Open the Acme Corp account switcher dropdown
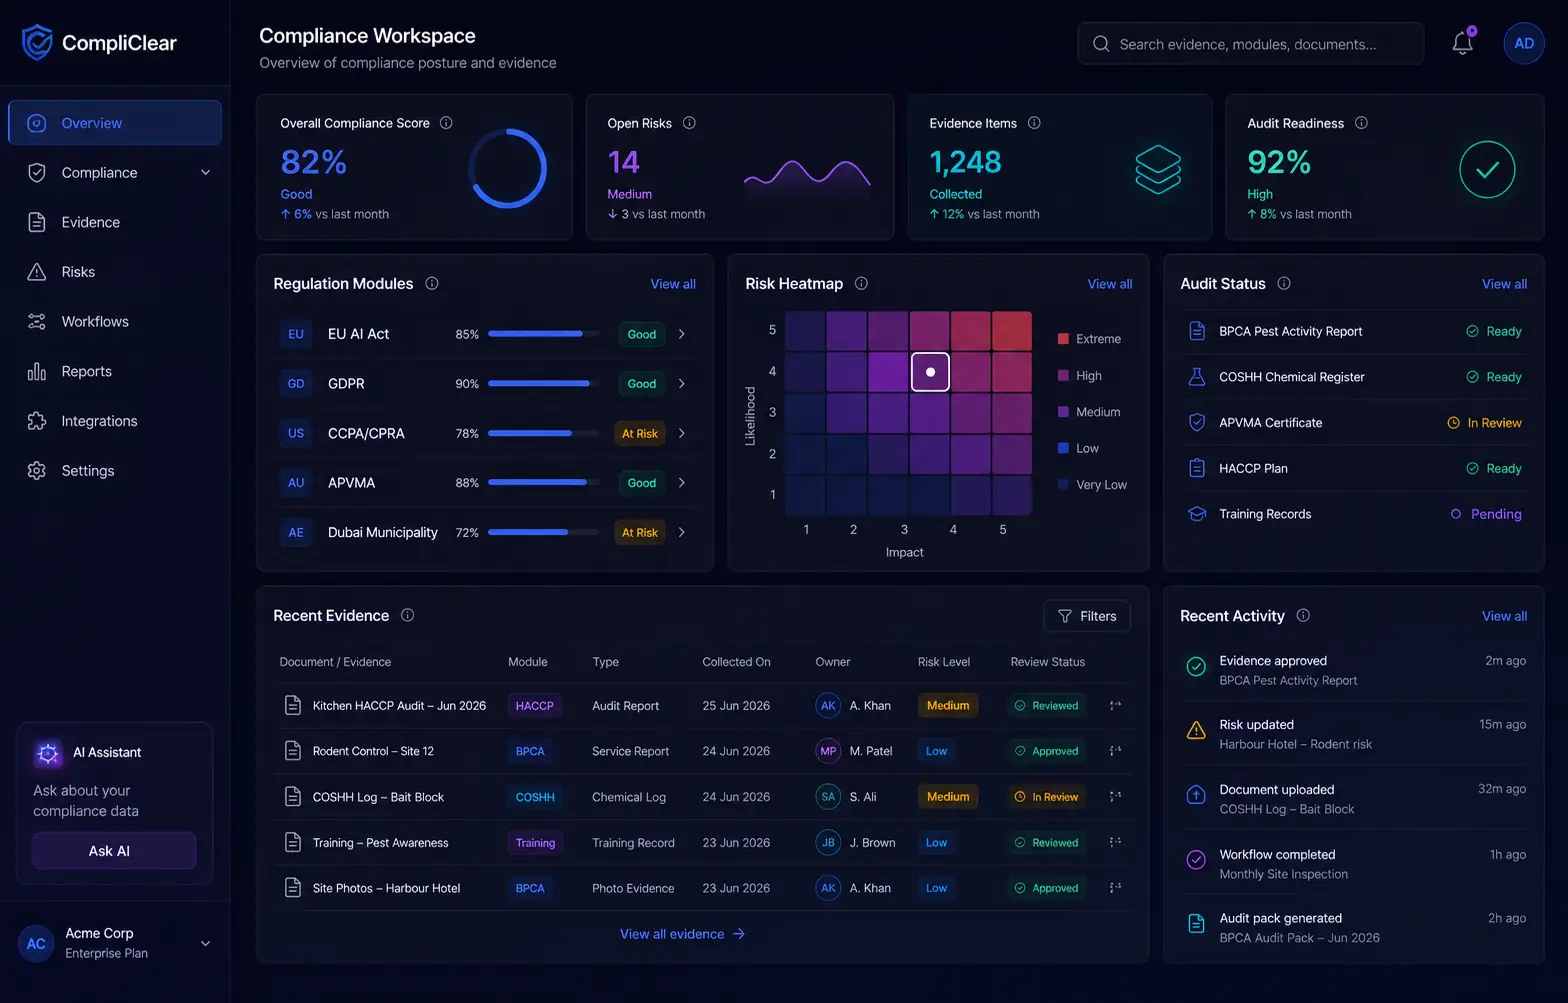The image size is (1568, 1003). pos(205,943)
